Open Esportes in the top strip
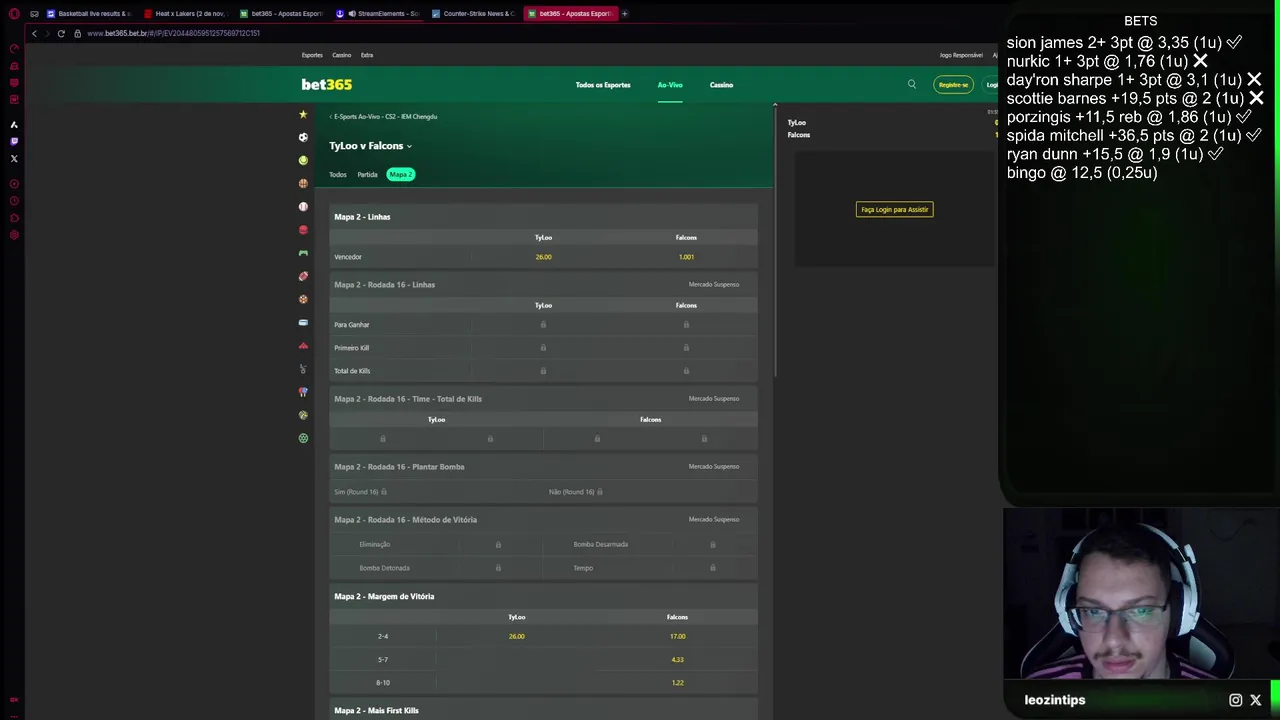 click(x=312, y=55)
